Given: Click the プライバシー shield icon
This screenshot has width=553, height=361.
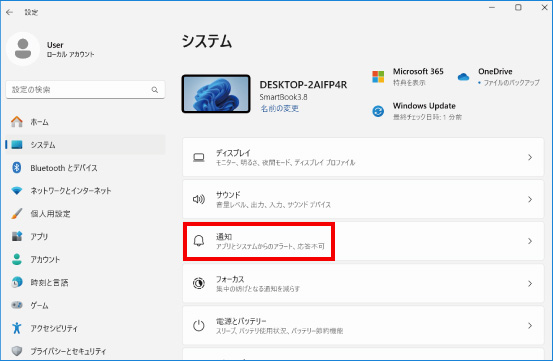Looking at the screenshot, I should coord(17,351).
